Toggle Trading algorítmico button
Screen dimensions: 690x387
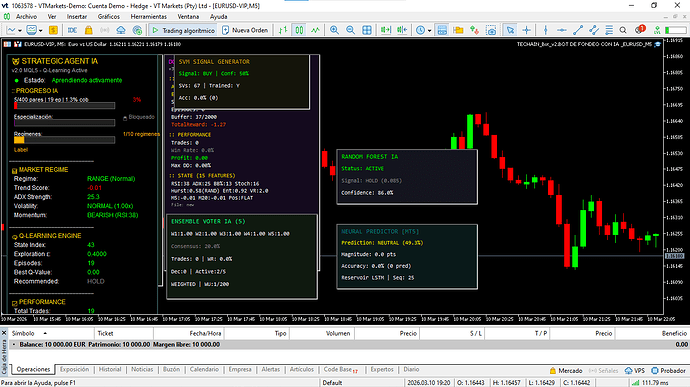click(x=183, y=30)
